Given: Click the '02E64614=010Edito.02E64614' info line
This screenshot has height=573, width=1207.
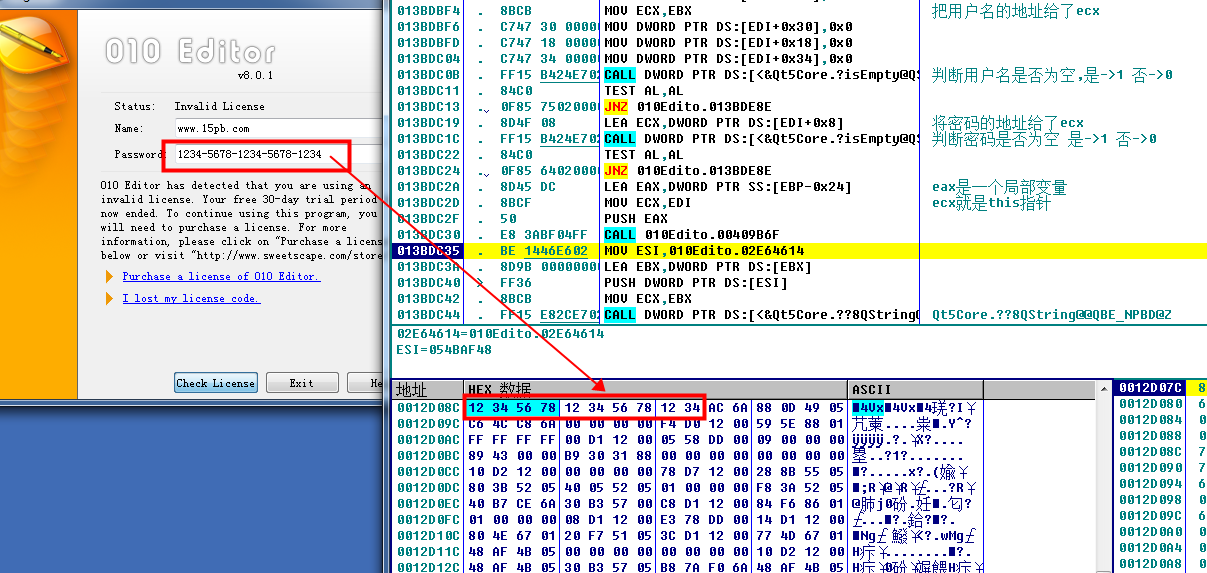Looking at the screenshot, I should [500, 334].
